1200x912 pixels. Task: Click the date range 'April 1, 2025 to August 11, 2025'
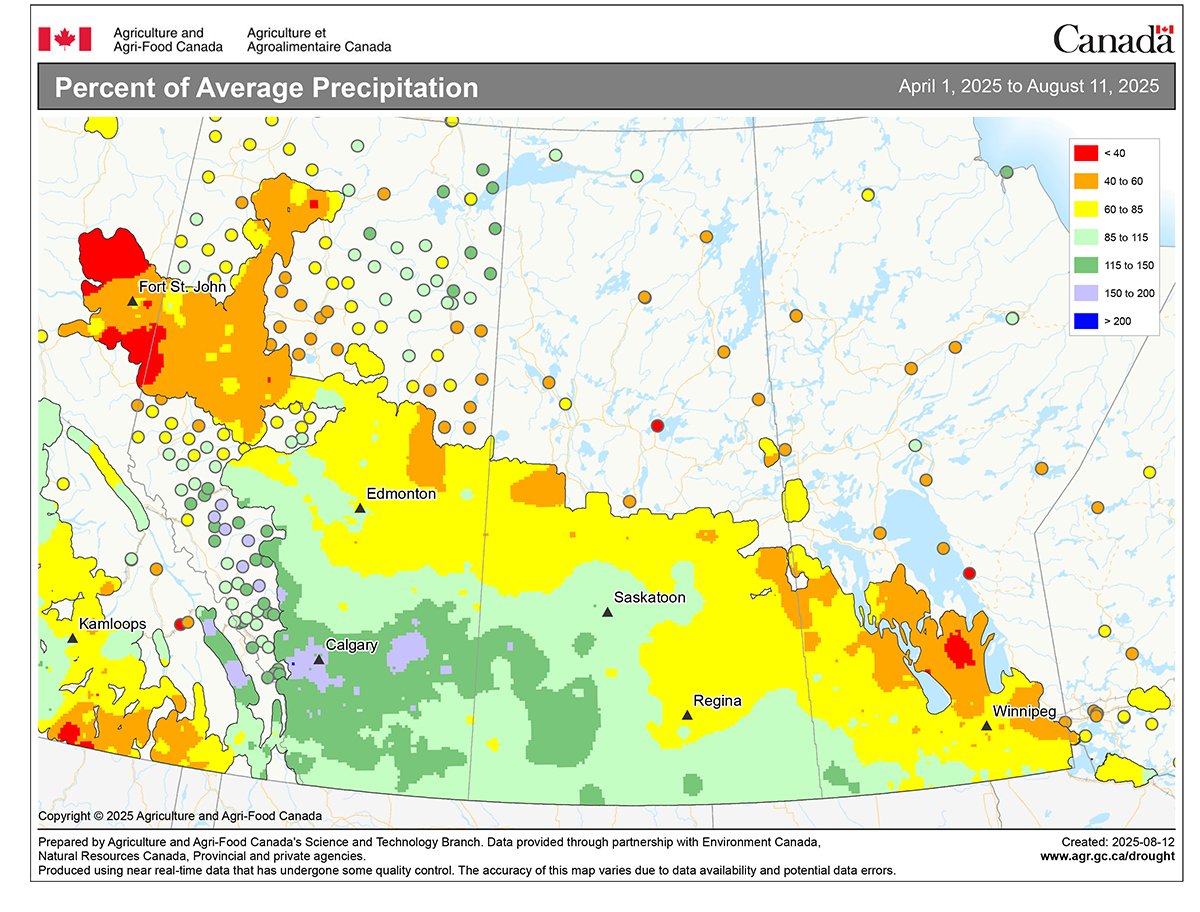coord(1029,86)
